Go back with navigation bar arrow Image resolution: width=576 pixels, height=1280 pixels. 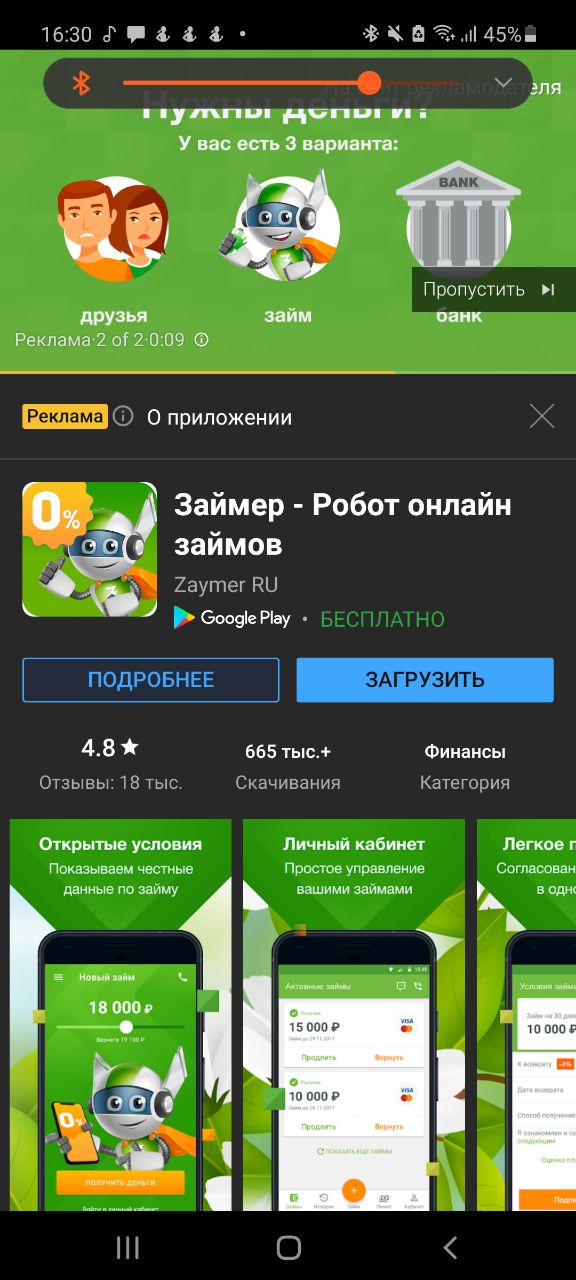pyautogui.click(x=450, y=1246)
